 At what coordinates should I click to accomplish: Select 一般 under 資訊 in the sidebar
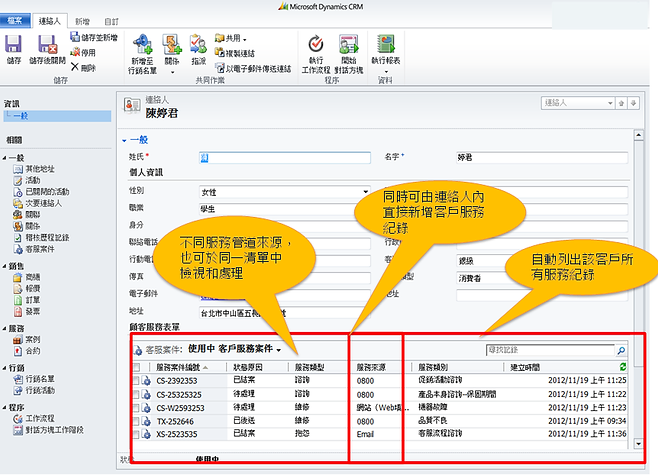click(57, 116)
